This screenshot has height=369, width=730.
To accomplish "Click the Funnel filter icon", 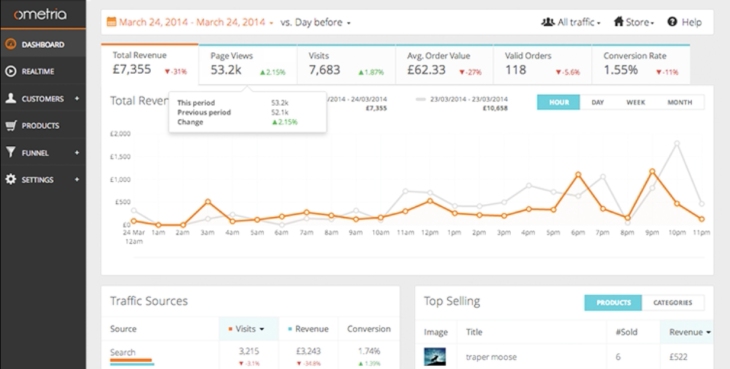I will [x=11, y=152].
